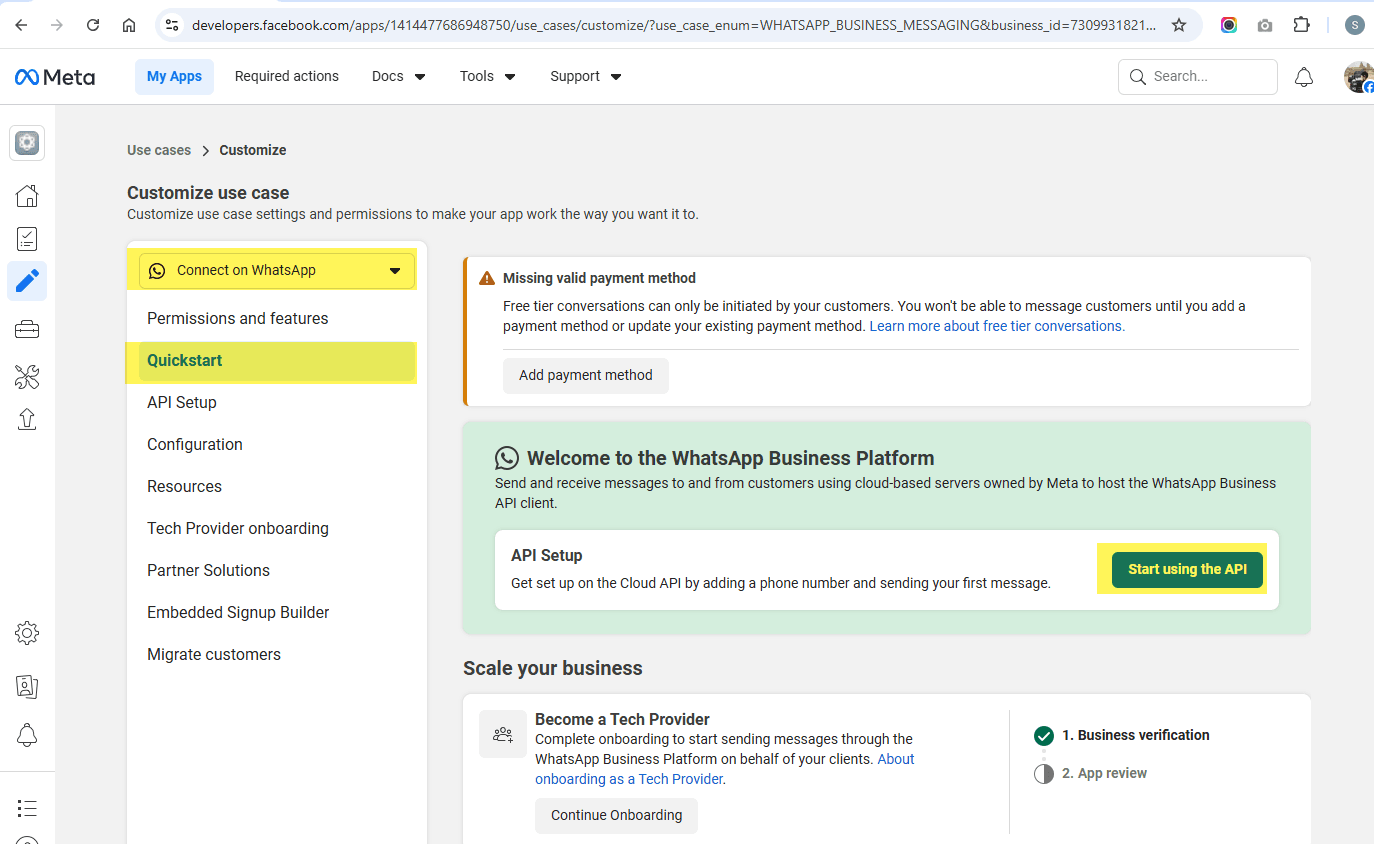Open the Docs dropdown menu
The width and height of the screenshot is (1374, 844).
pos(397,76)
